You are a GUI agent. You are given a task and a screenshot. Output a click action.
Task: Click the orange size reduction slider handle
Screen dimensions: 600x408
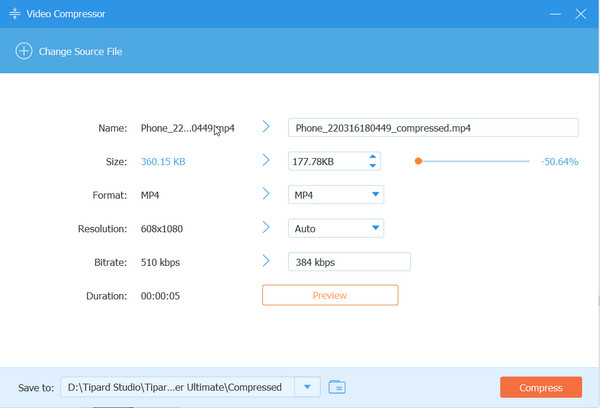tap(418, 161)
